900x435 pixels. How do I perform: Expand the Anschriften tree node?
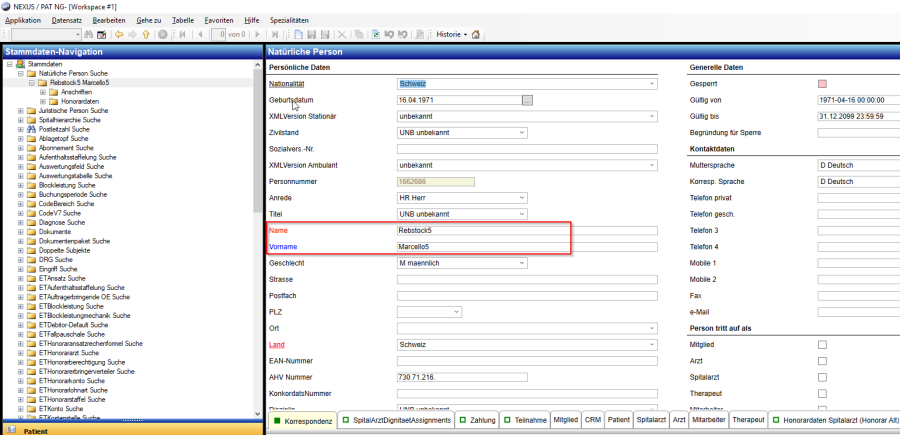click(x=42, y=92)
